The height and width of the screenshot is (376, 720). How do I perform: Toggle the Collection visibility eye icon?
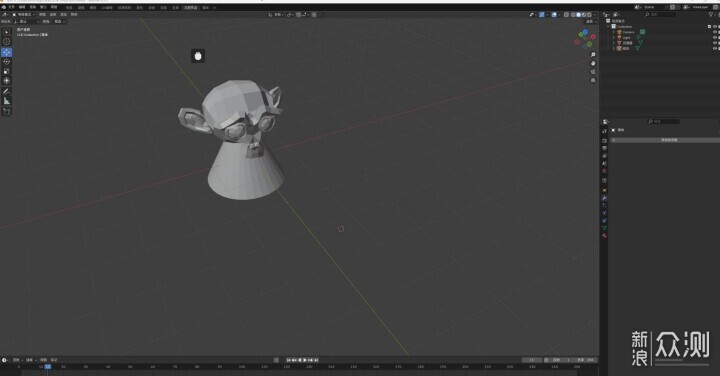(714, 27)
